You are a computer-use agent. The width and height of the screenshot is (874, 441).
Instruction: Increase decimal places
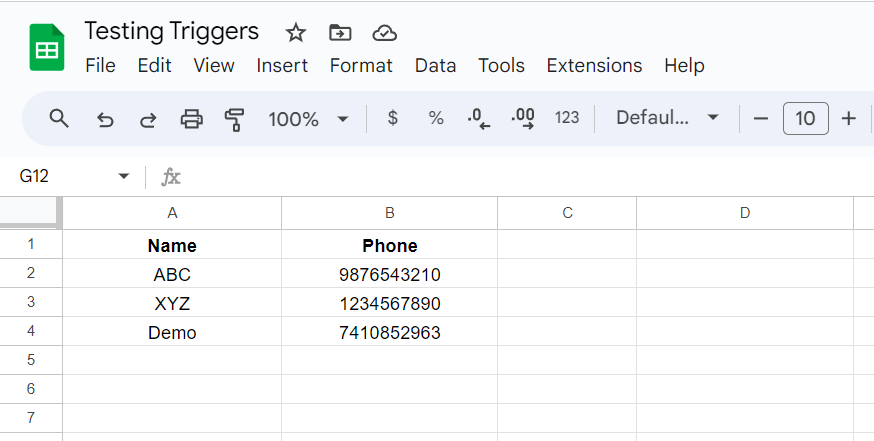[x=522, y=119]
